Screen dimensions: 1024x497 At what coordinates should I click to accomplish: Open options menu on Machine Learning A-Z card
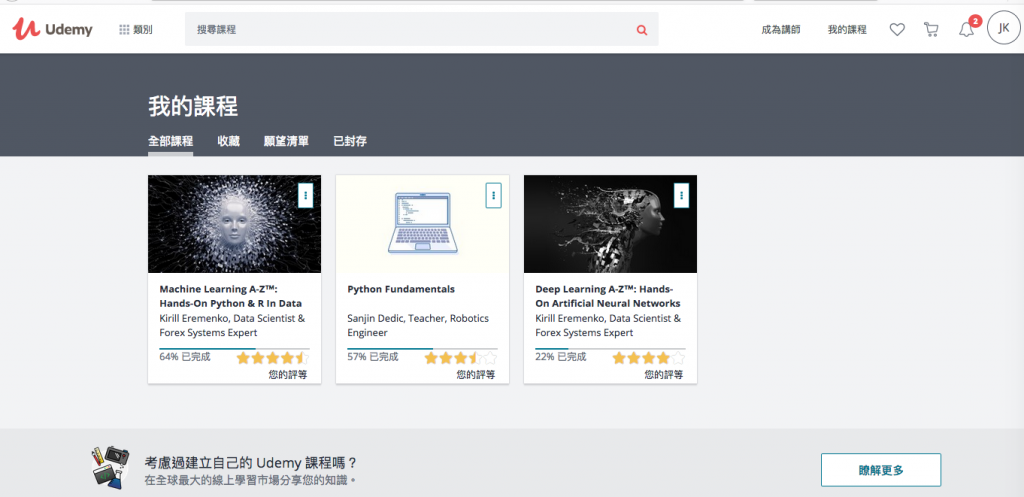306,195
